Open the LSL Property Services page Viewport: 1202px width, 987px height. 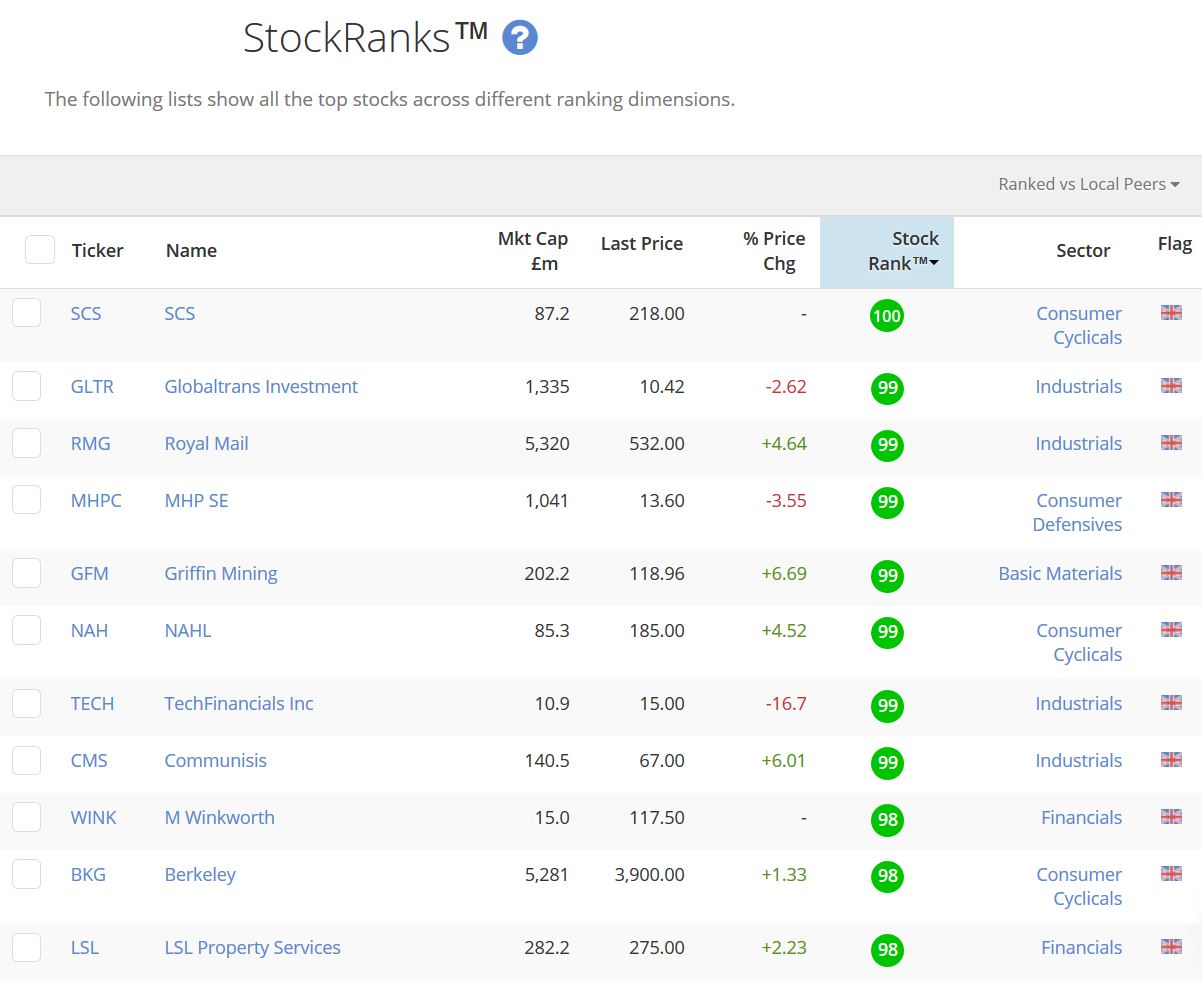click(x=252, y=947)
